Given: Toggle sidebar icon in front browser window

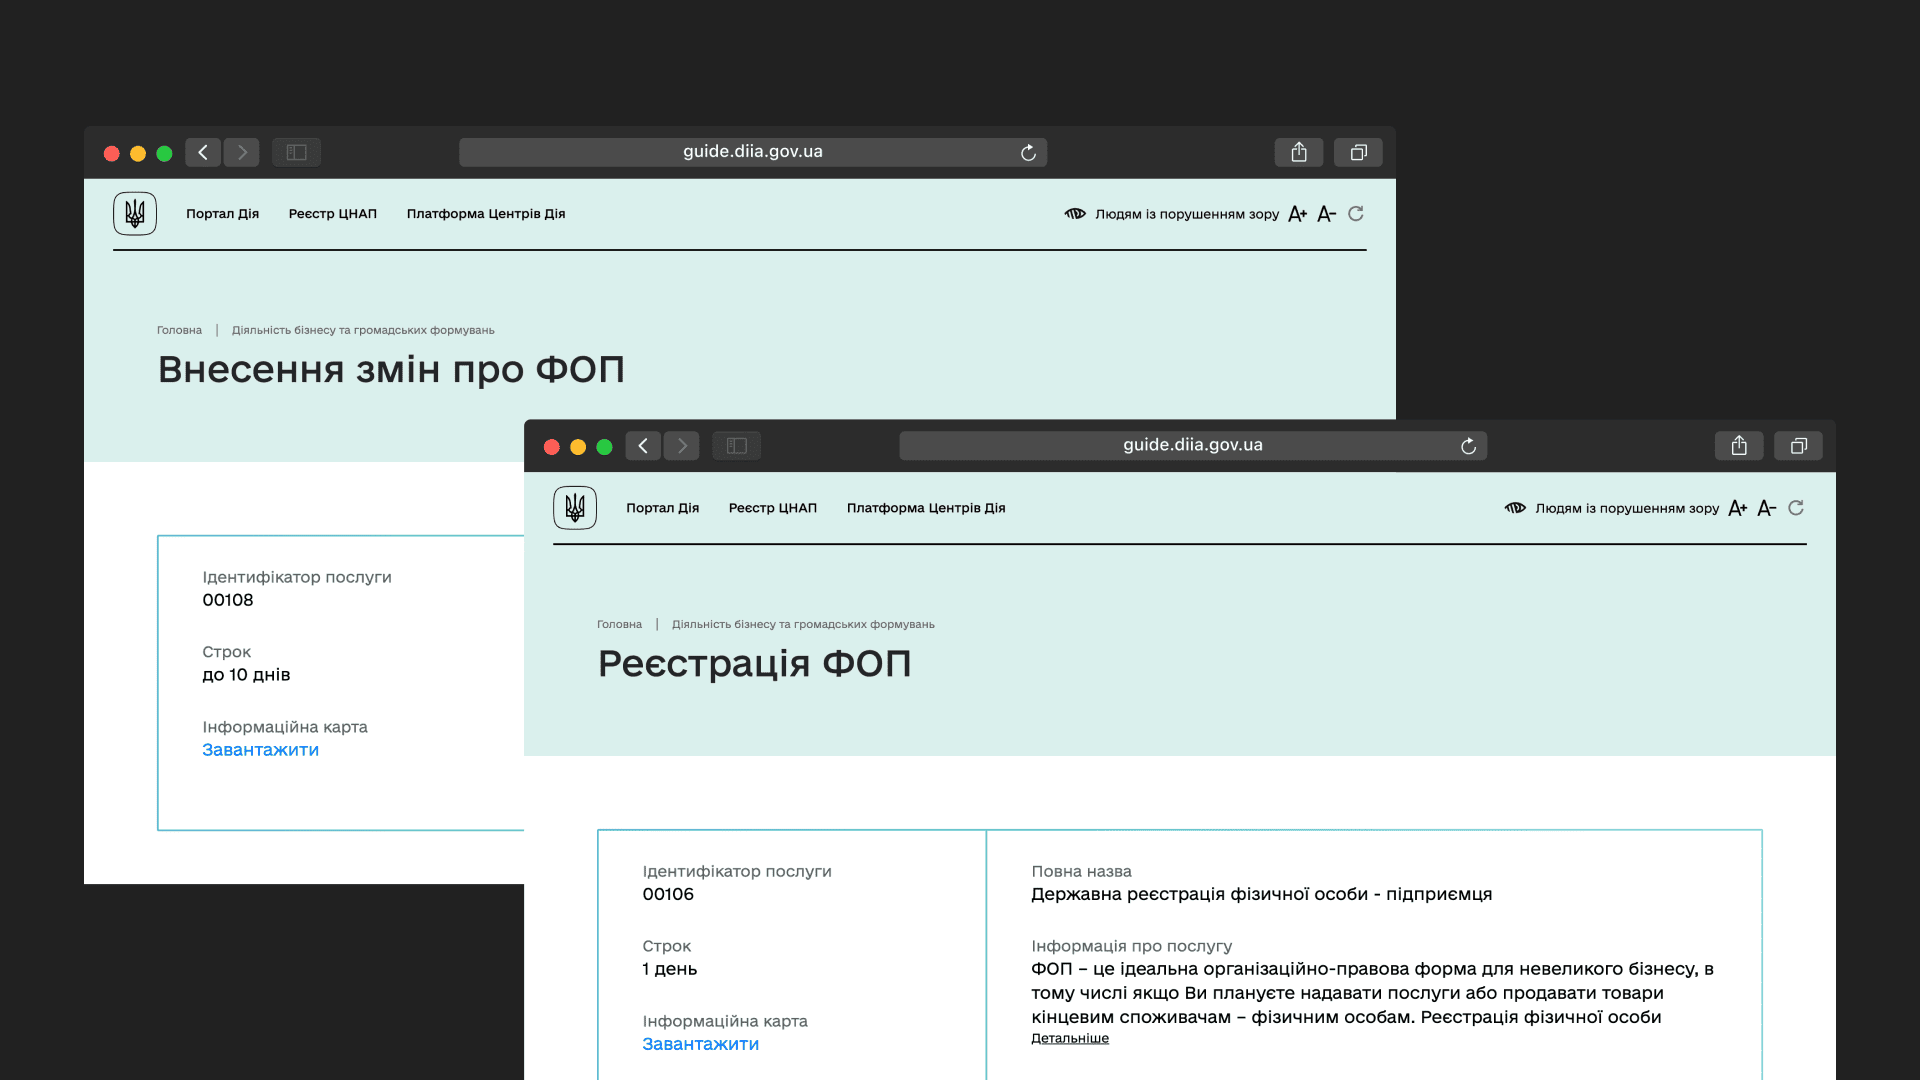Looking at the screenshot, I should (737, 446).
